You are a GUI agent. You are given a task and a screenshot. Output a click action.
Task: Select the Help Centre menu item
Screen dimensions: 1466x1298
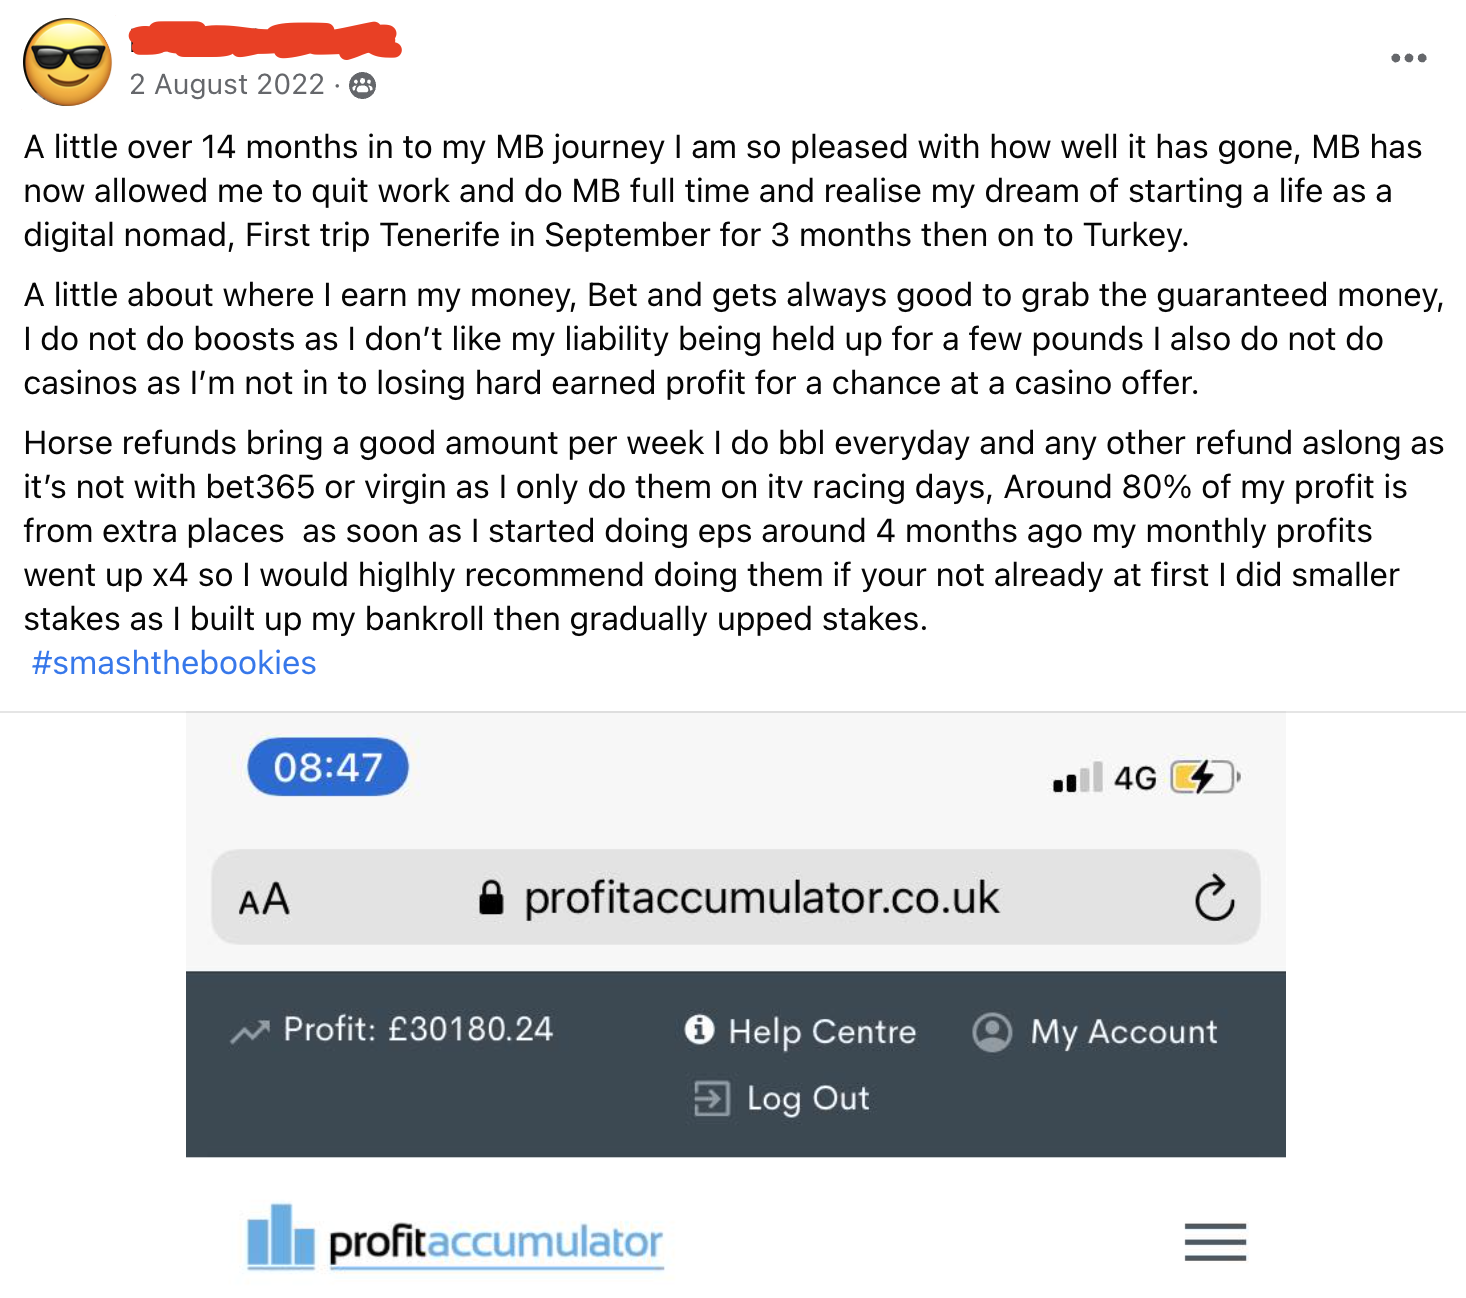click(x=822, y=1031)
